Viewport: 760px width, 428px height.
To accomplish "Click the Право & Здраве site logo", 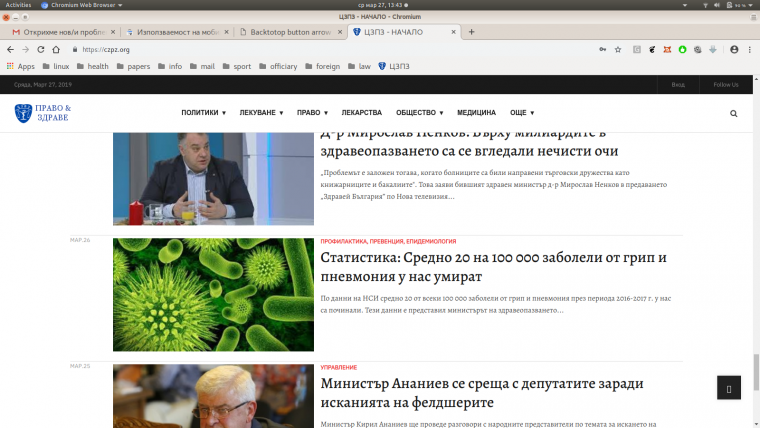I will 43,113.
